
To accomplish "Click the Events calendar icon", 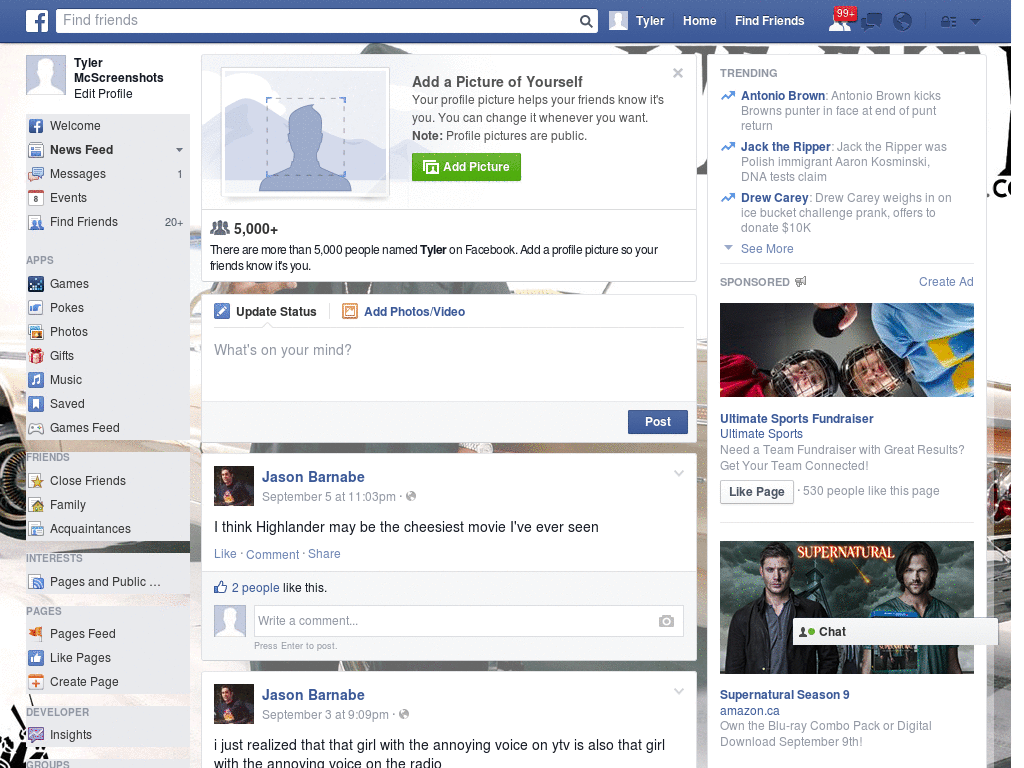I will click(x=36, y=199).
